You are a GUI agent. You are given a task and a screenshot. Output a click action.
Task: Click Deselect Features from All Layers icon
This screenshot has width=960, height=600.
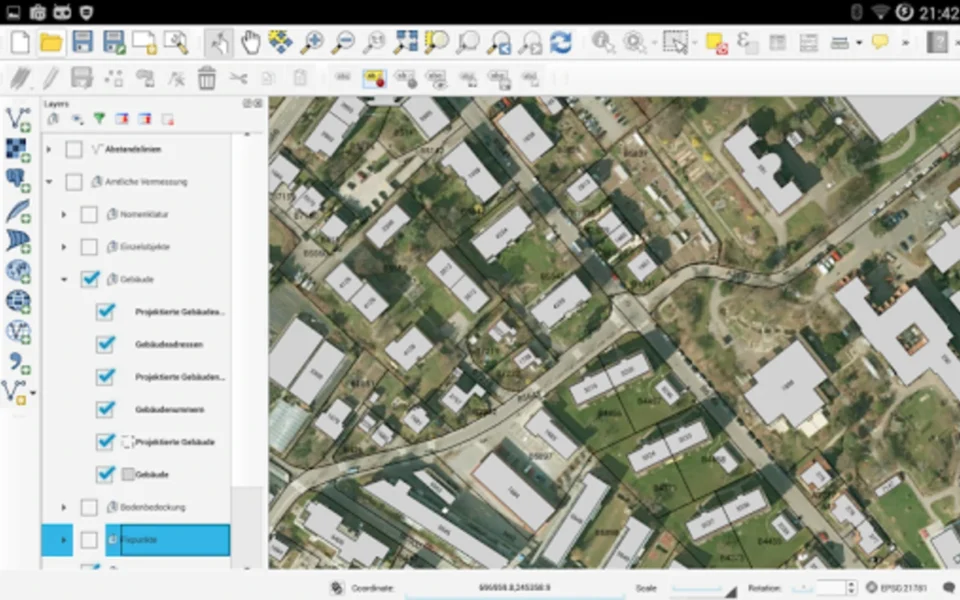pos(716,42)
